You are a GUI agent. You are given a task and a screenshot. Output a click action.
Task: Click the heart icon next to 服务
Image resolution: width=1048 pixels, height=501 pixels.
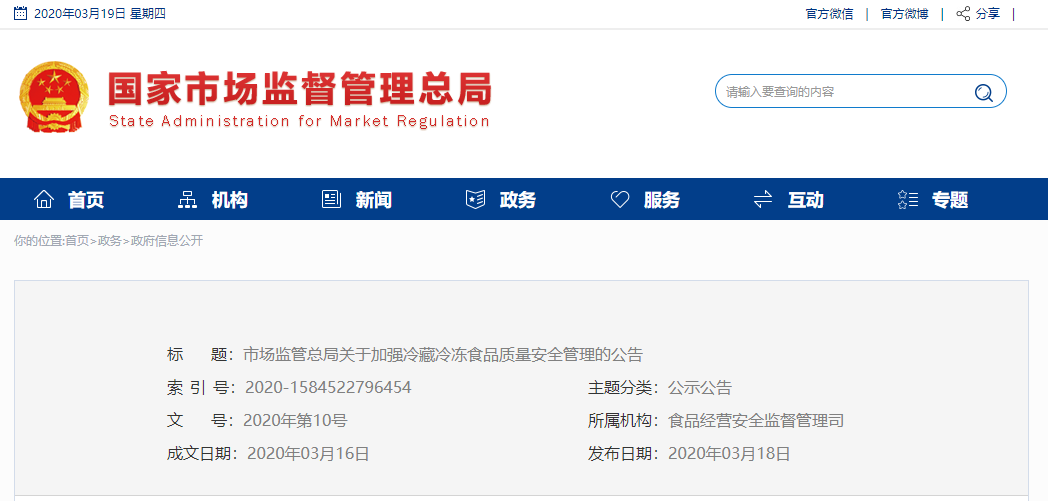point(620,199)
